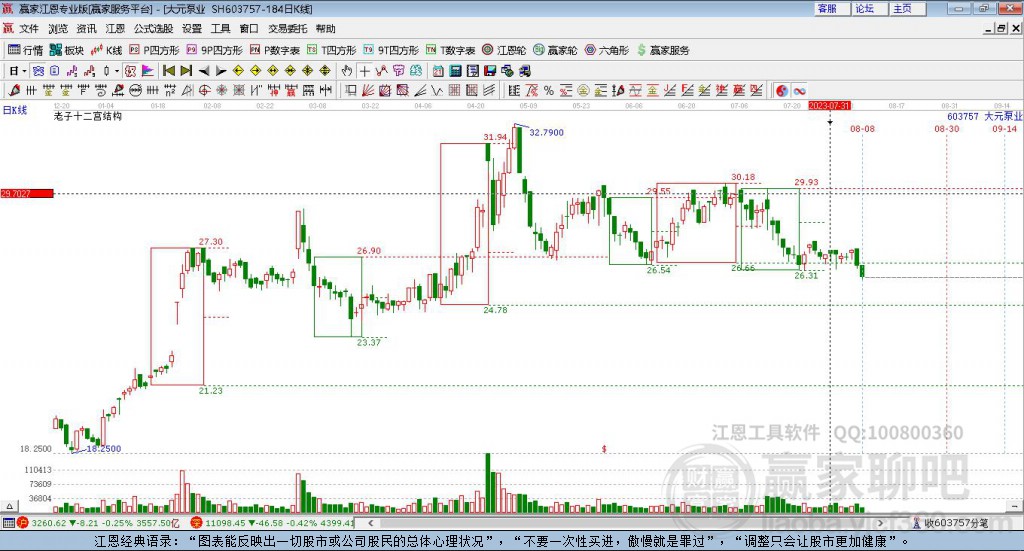The width and height of the screenshot is (1024, 551).
Task: Click the chart horizontal scrollbar left arrow
Action: tap(371, 523)
